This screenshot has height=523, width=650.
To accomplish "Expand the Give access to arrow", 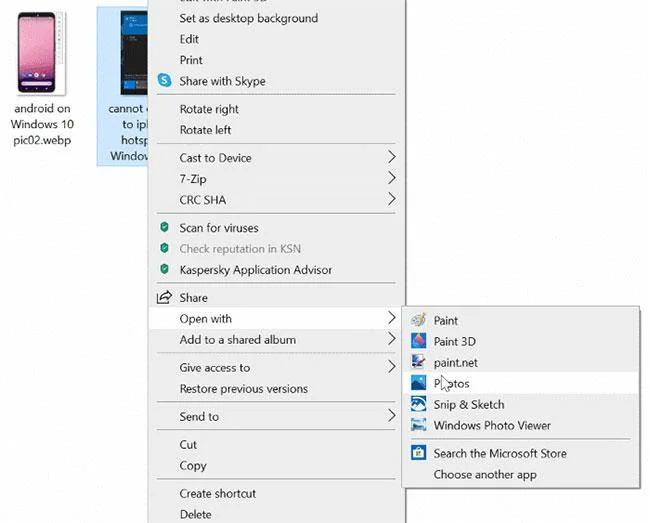I will point(391,367).
